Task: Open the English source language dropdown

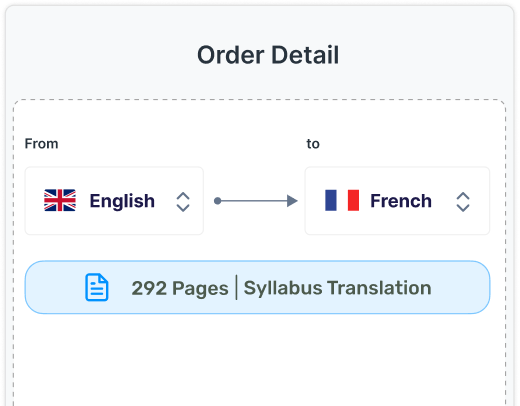Action: coord(114,201)
